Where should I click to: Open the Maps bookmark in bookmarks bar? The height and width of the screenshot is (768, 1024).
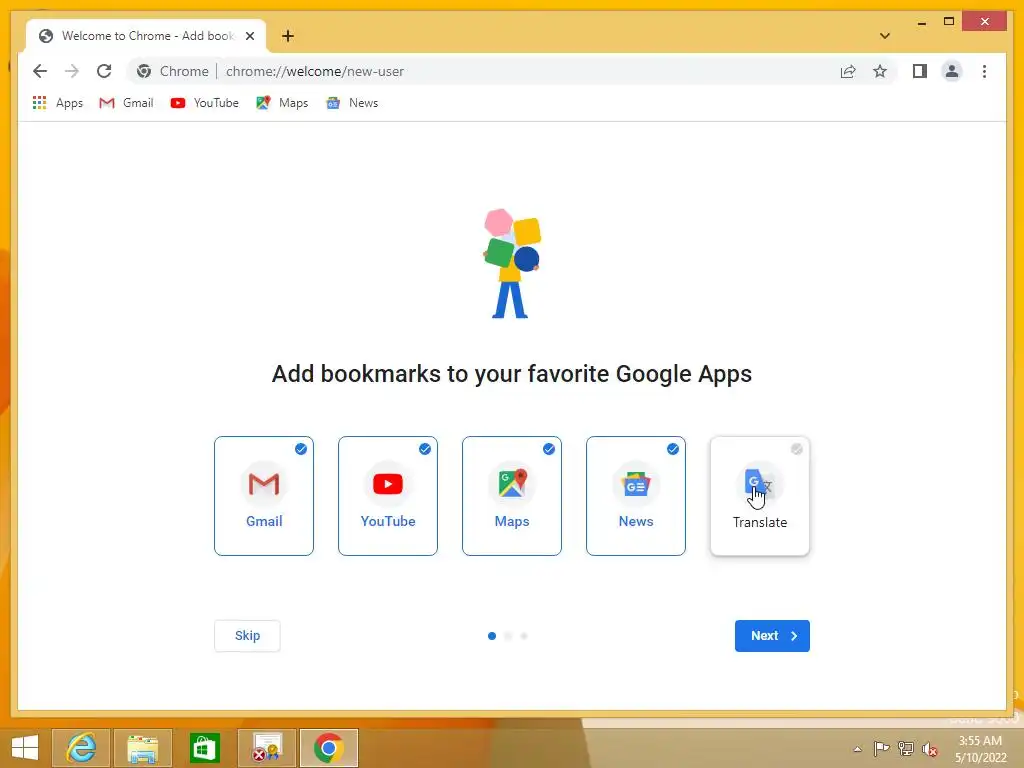pyautogui.click(x=282, y=103)
